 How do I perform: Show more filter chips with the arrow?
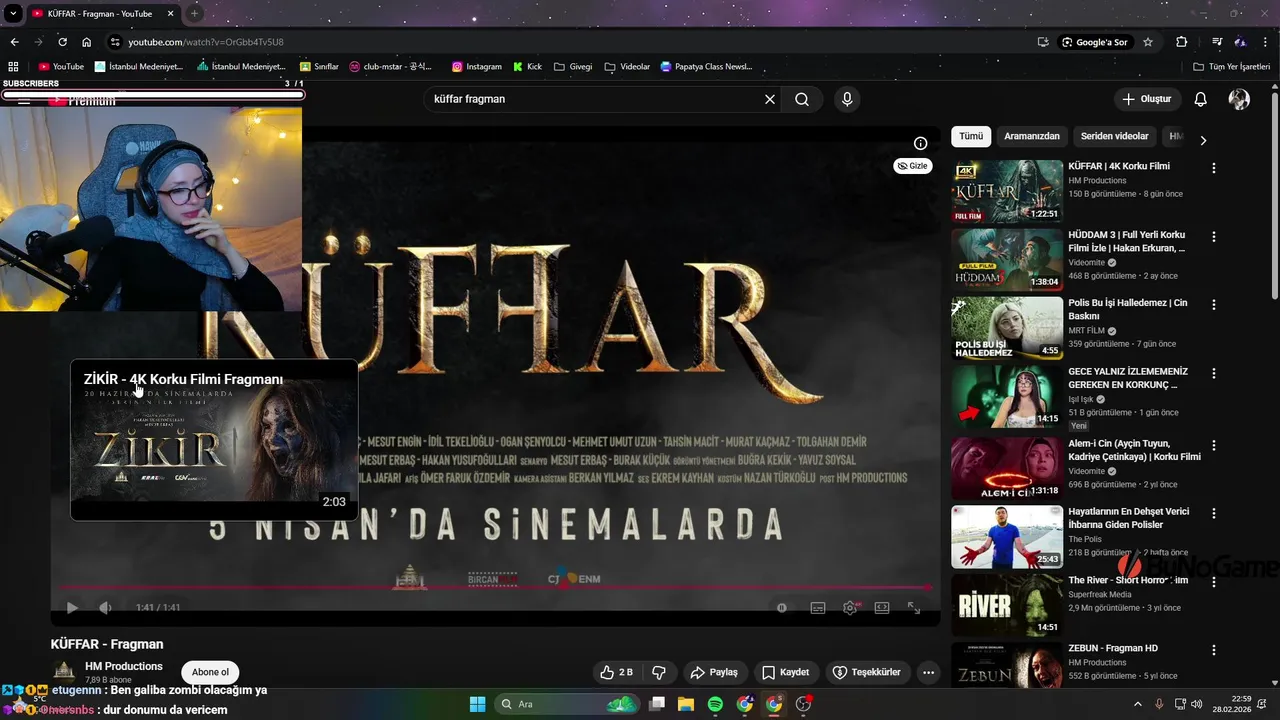coord(1203,140)
